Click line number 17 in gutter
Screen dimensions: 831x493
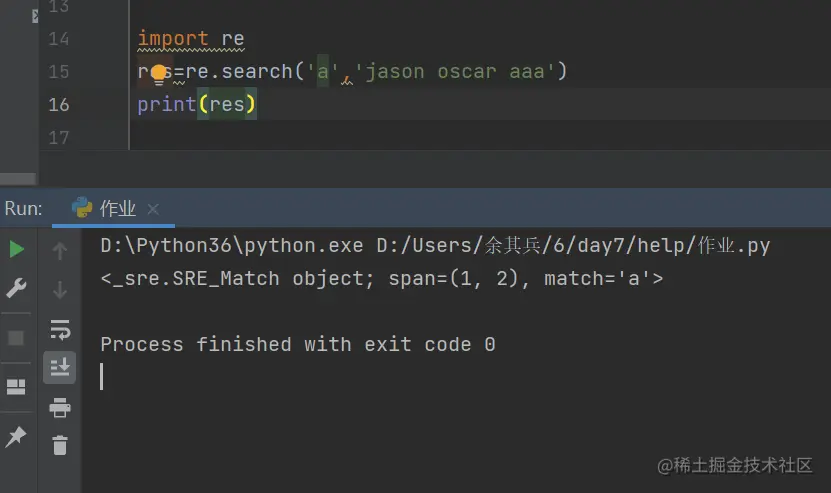pyautogui.click(x=59, y=138)
